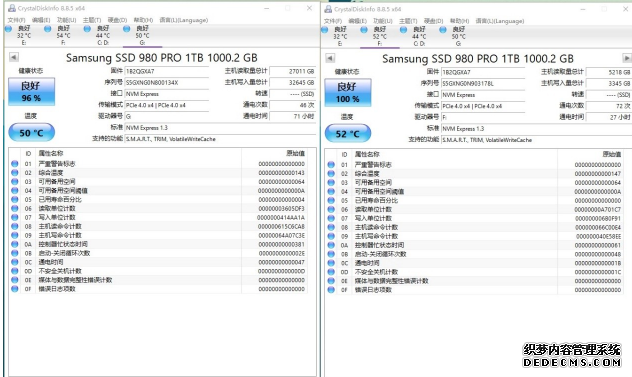632x377 pixels.
Task: Click the host writes total value 32645 GB
Action: [293, 83]
